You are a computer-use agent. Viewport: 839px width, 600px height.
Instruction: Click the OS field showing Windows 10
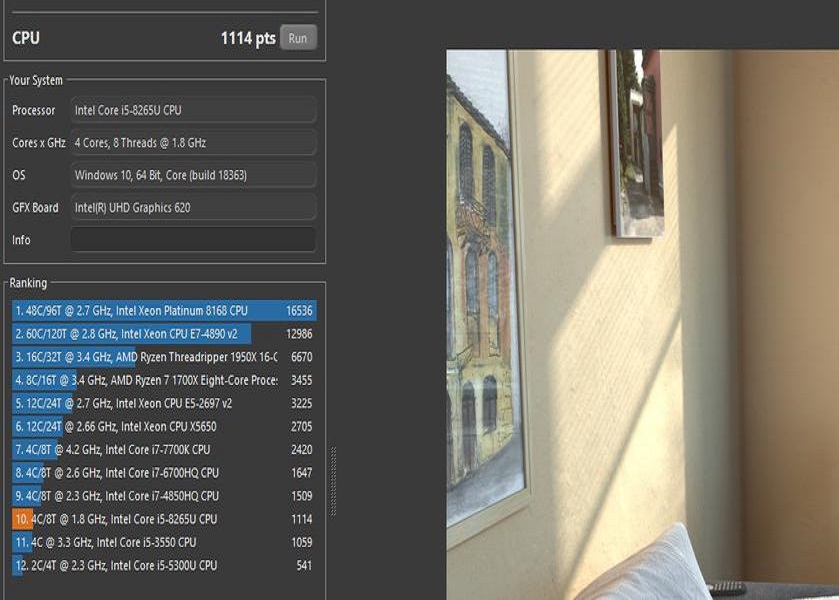pos(193,175)
